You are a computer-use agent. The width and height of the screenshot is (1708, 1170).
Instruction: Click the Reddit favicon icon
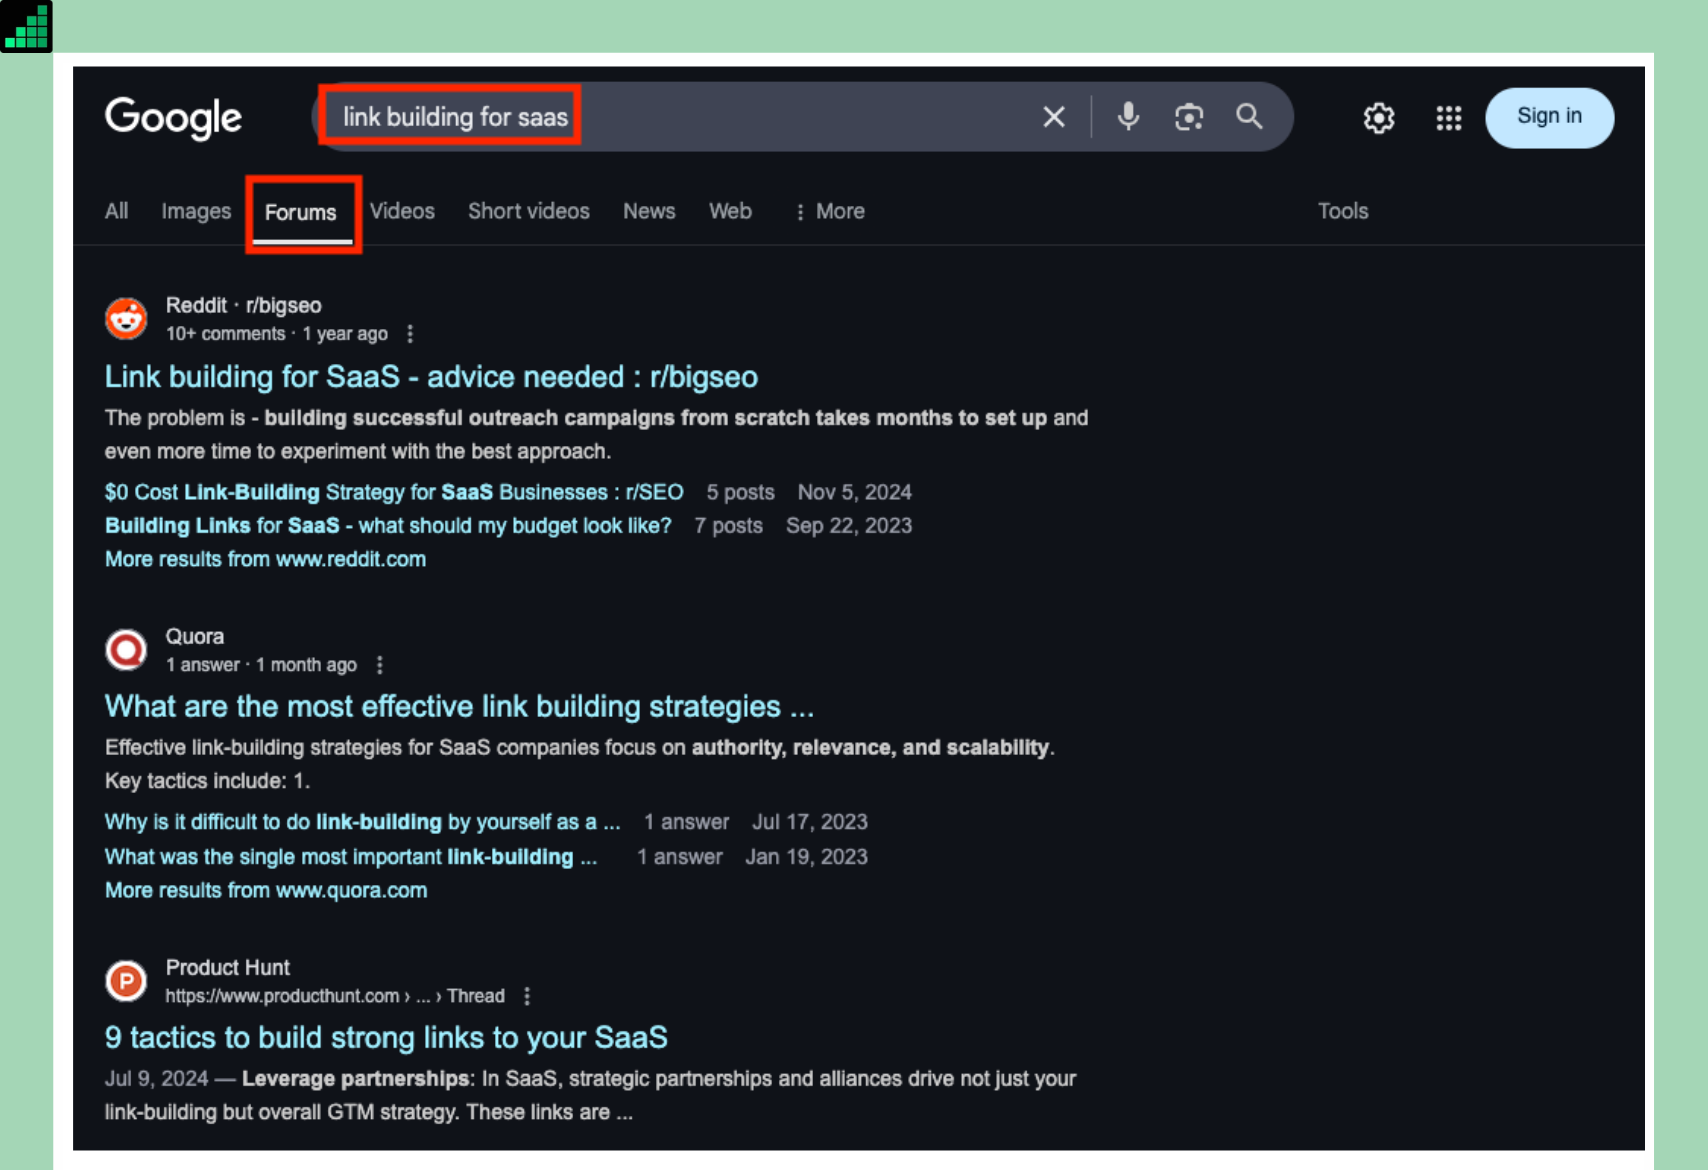coord(126,319)
